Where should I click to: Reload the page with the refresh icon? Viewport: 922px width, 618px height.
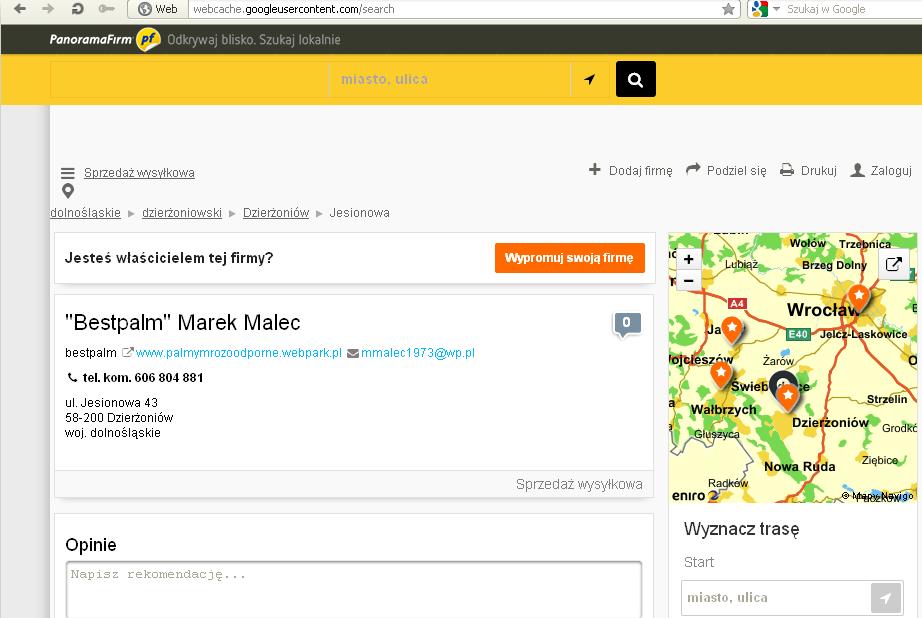click(x=77, y=9)
